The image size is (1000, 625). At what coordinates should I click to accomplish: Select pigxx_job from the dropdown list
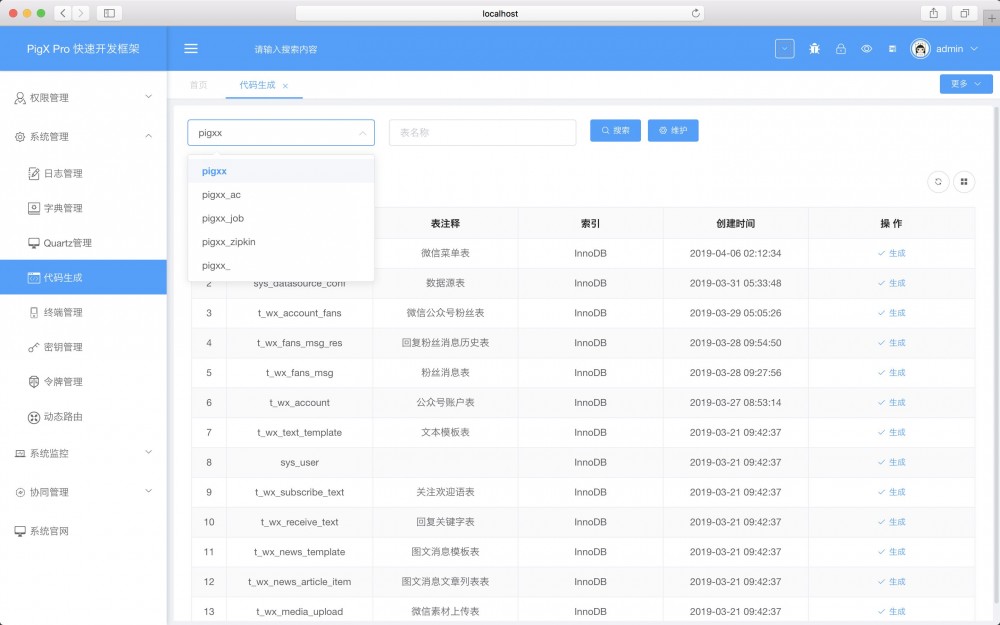coord(222,217)
